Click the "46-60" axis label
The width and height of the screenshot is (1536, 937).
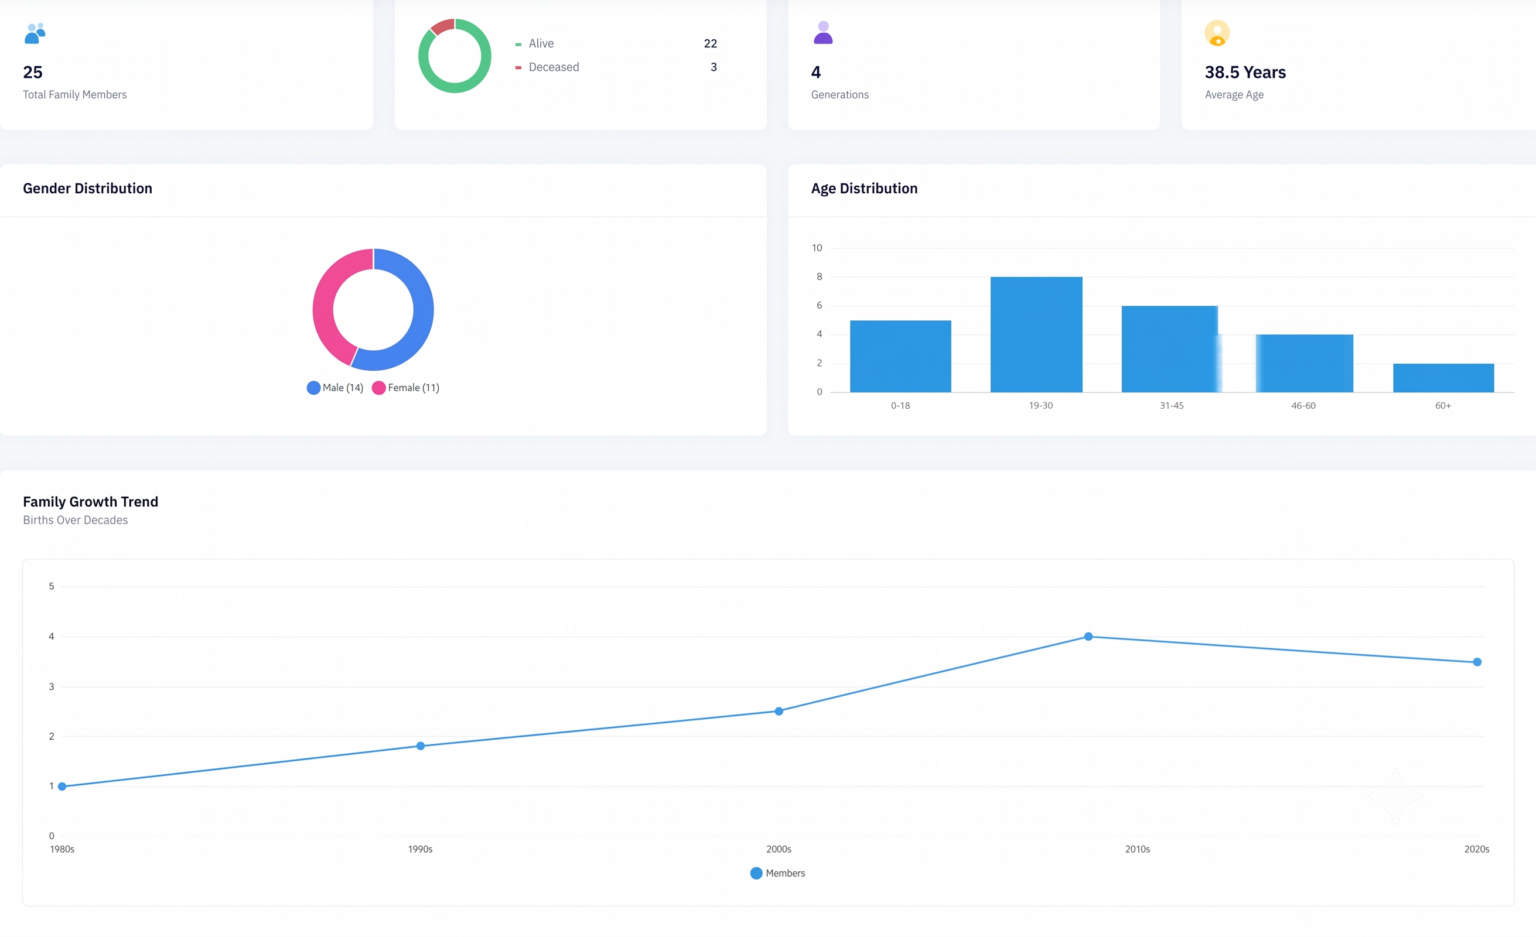(1303, 406)
